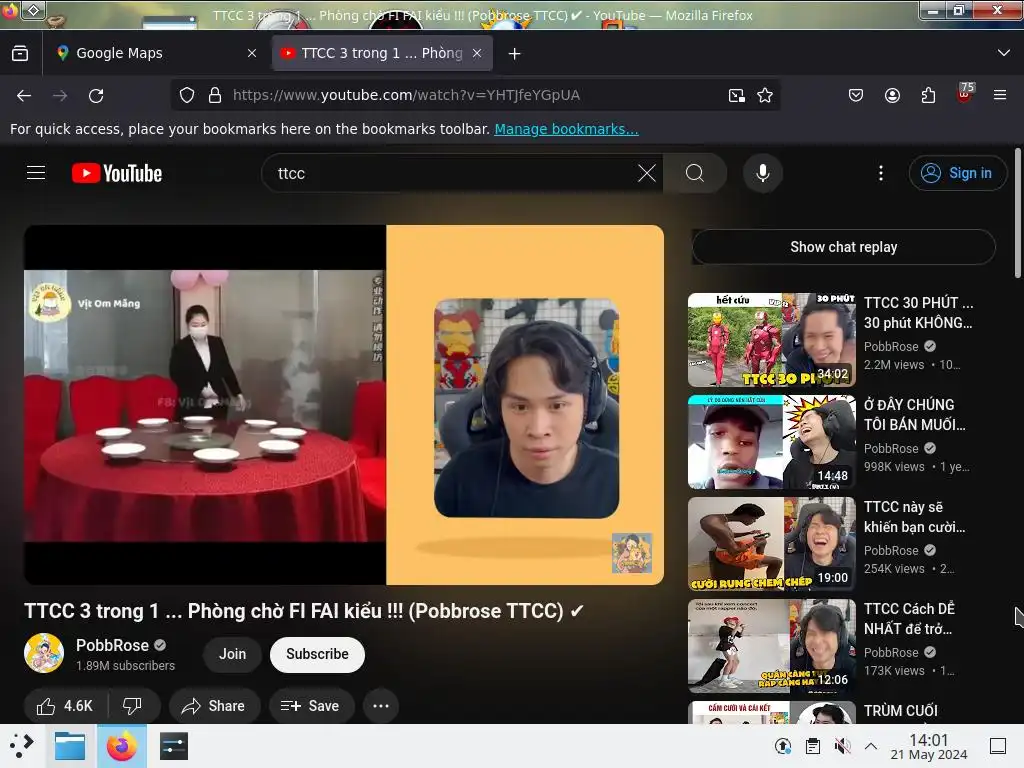This screenshot has width=1024, height=768.
Task: Click the YouTube search magnifier button
Action: pos(695,173)
